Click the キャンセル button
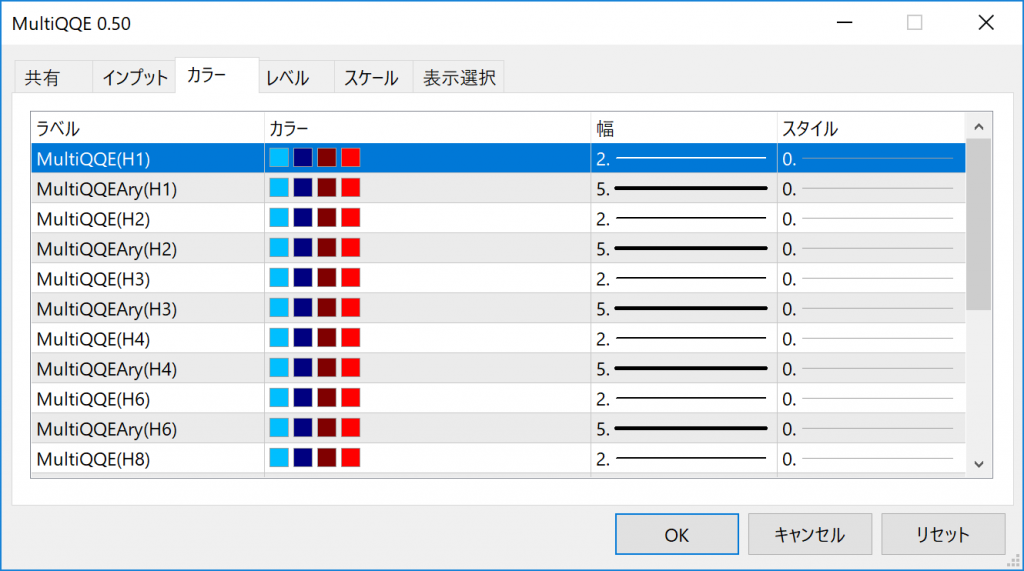Image resolution: width=1024 pixels, height=571 pixels. coord(809,534)
